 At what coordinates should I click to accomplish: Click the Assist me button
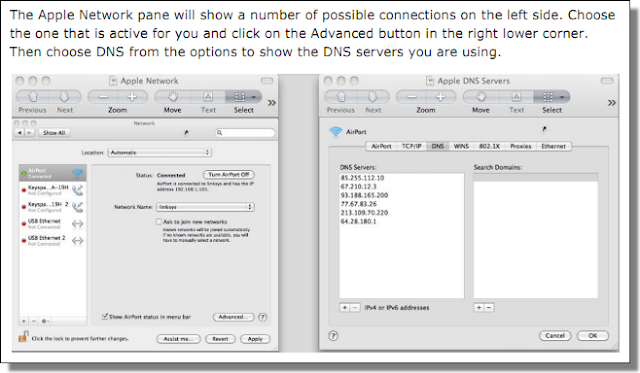(178, 339)
